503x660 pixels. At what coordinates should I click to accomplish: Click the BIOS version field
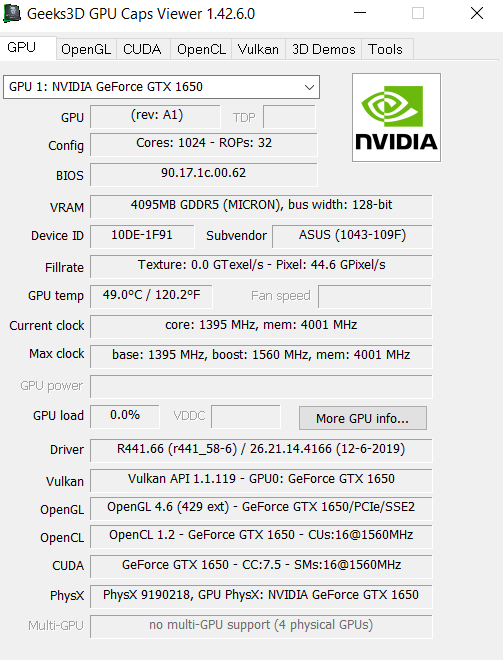(204, 174)
